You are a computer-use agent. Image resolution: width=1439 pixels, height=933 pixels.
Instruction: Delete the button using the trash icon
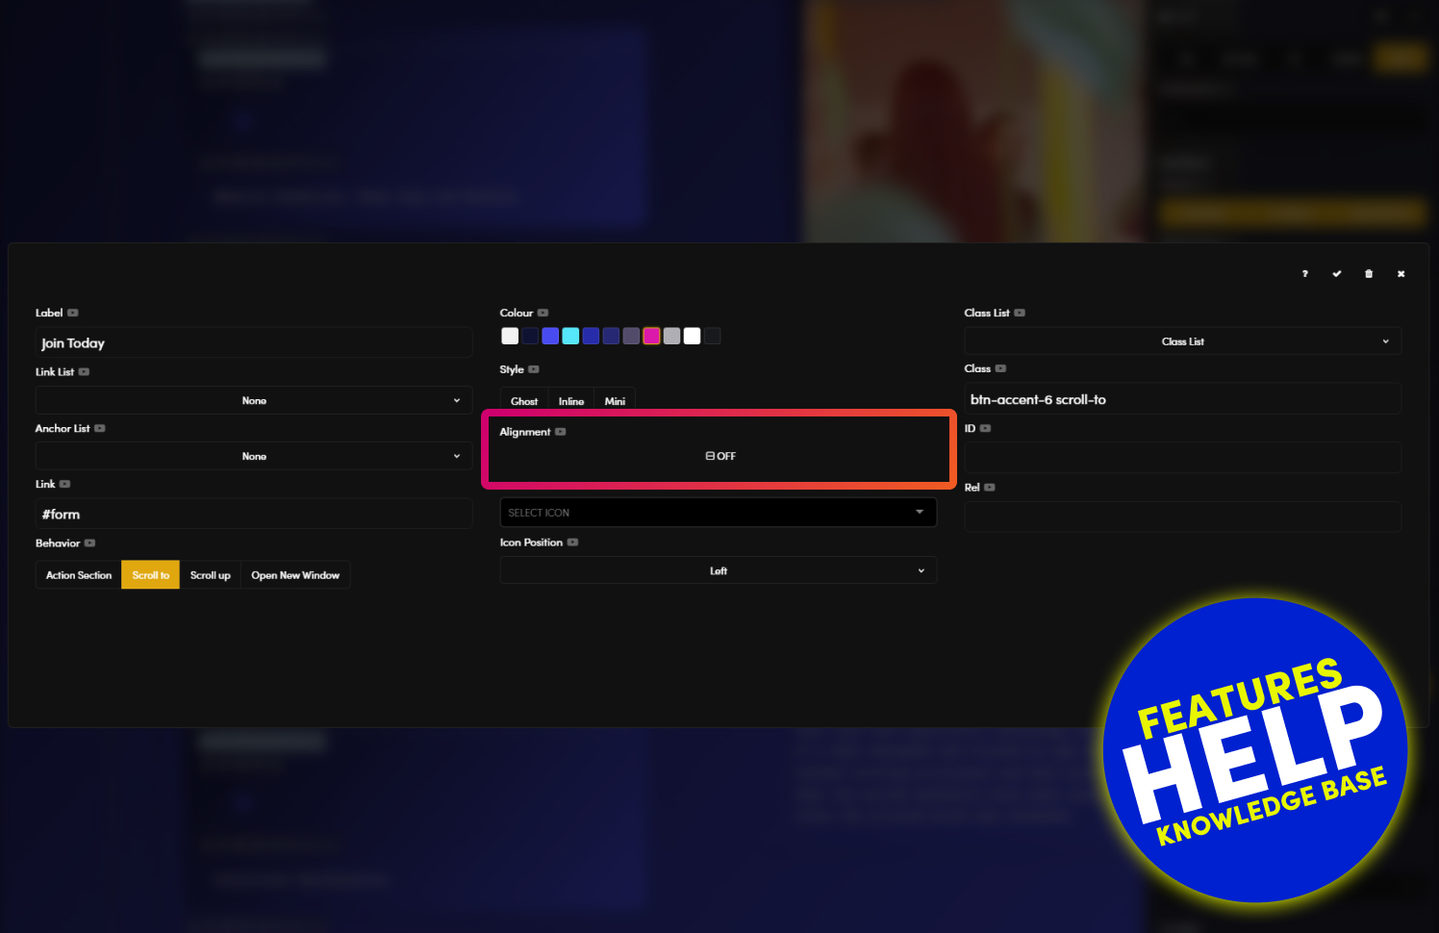(1368, 274)
